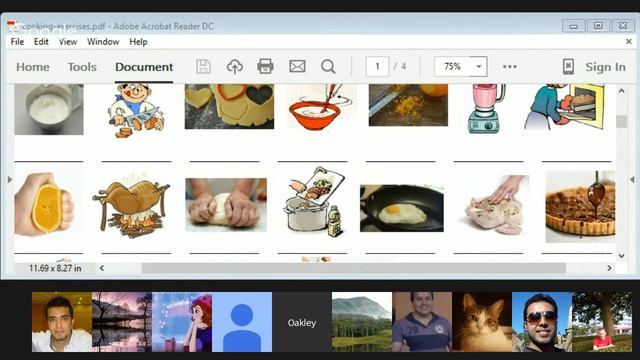Click the Save file icon
Viewport: 640px width, 360px height.
[203, 66]
